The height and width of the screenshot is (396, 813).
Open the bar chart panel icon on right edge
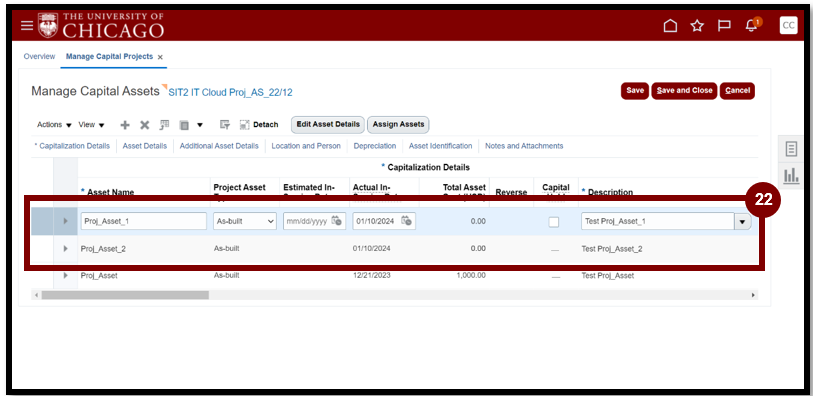[x=791, y=176]
